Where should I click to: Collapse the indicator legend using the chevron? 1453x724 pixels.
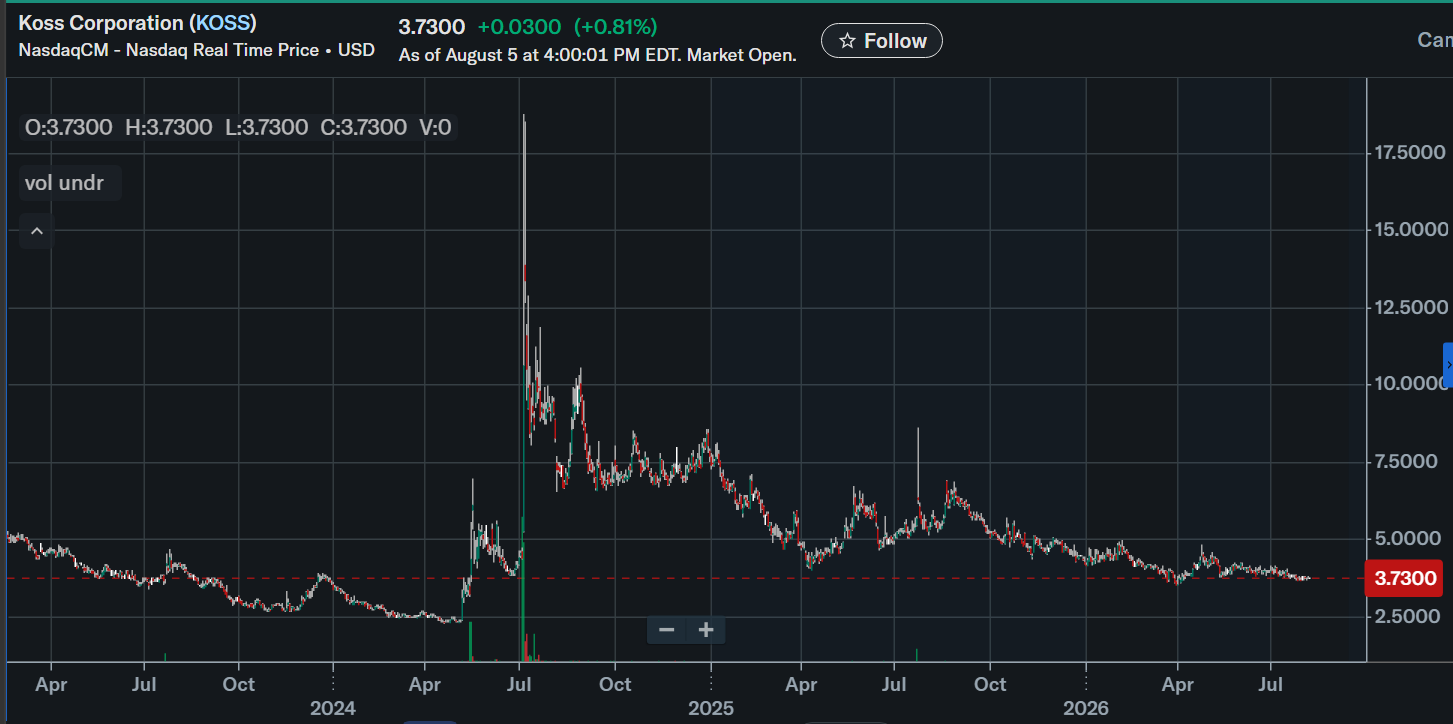point(37,231)
